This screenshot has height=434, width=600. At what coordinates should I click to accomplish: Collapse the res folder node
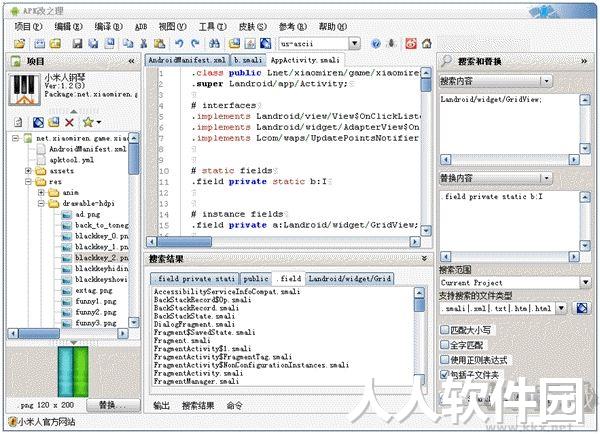(x=28, y=182)
